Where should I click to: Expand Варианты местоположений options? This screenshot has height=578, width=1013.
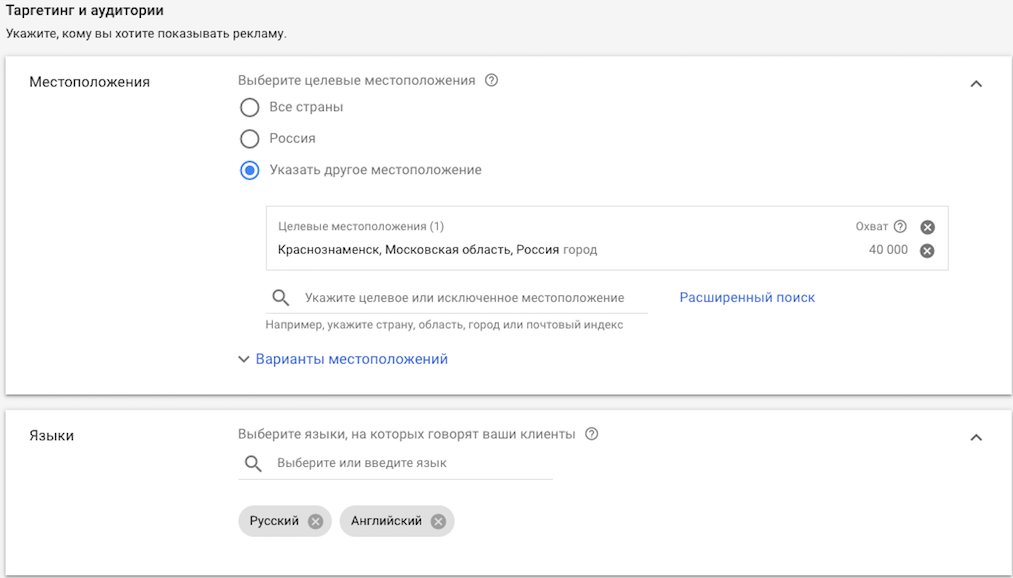tap(343, 359)
